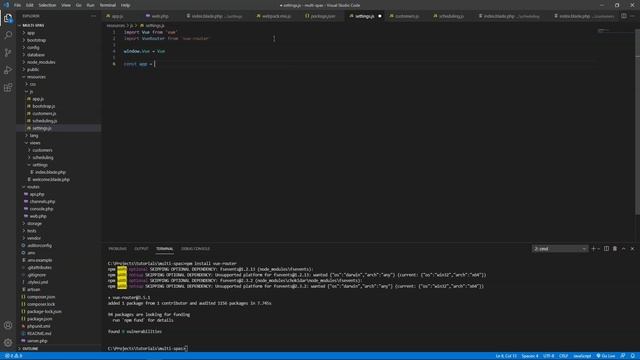Open the Terminal menu
Image resolution: width=640 pixels, height=360 pixels.
107,5
